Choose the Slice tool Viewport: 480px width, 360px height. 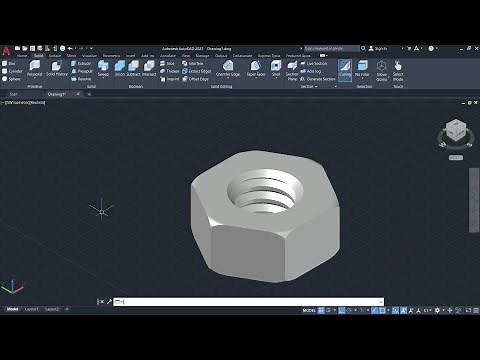click(x=167, y=63)
